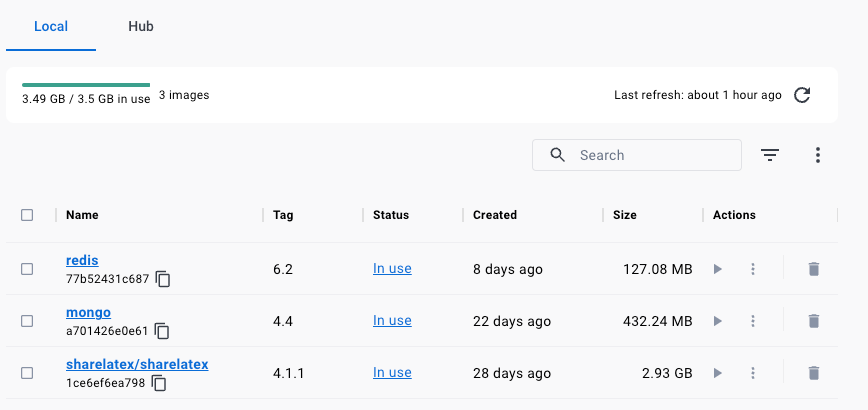The width and height of the screenshot is (868, 410).
Task: Run the sharelatex/sharelatex image
Action: coord(717,373)
